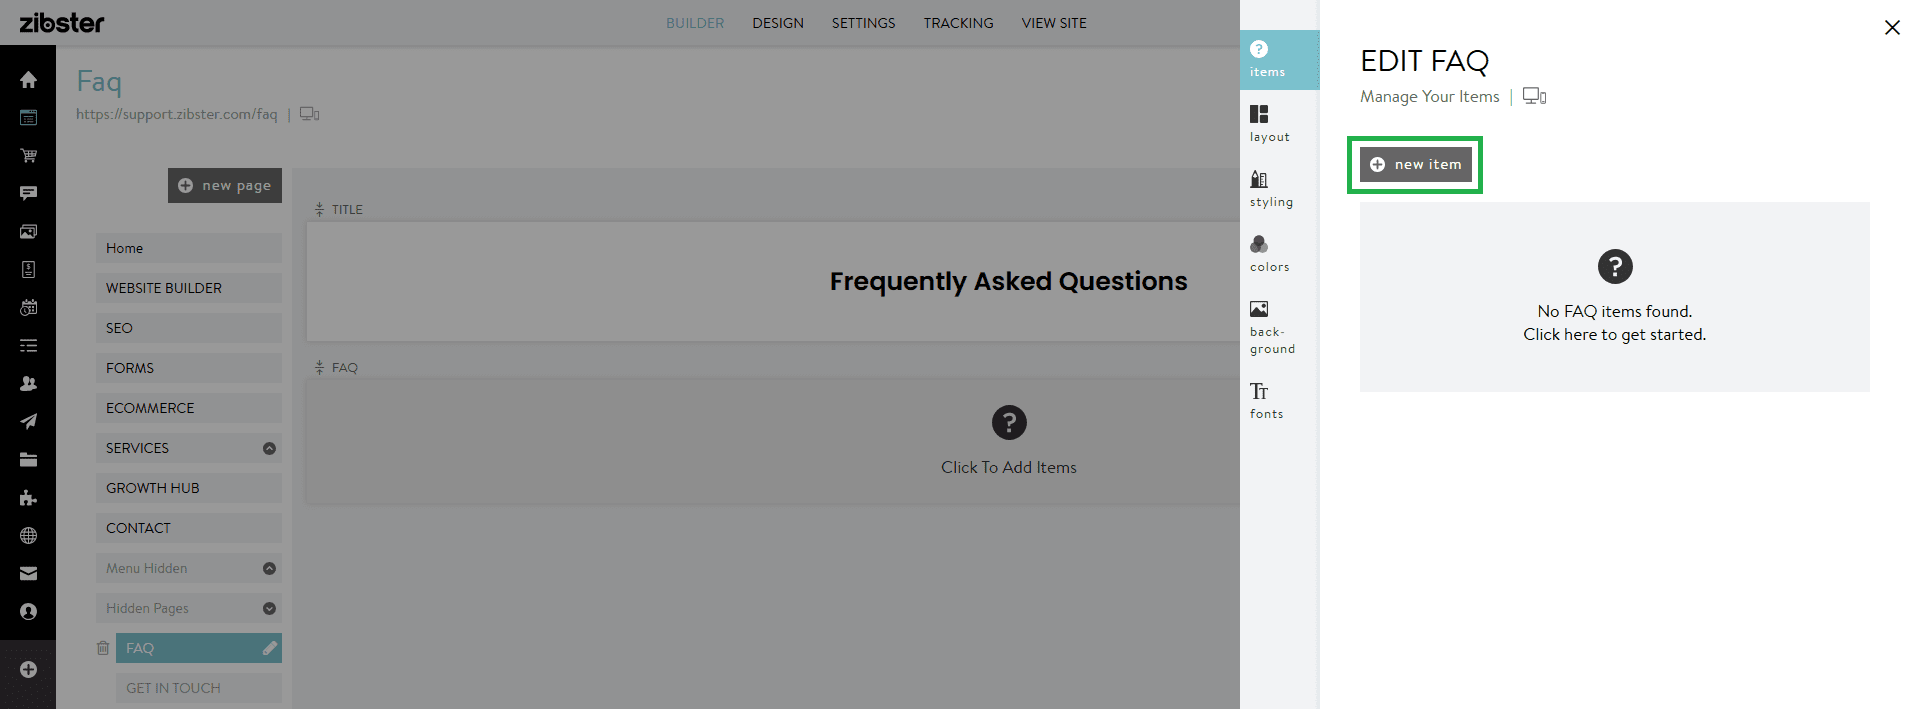Image resolution: width=1913 pixels, height=709 pixels.
Task: Open the BUILDER top menu
Action: [x=695, y=23]
